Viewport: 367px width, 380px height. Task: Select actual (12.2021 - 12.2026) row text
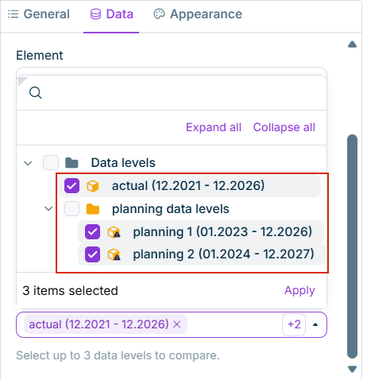pyautogui.click(x=188, y=186)
